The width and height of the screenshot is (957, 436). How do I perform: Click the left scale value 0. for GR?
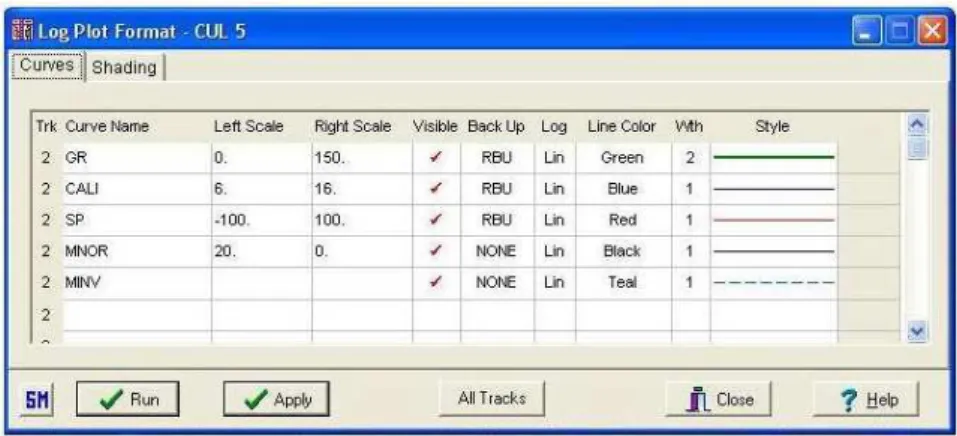(x=261, y=158)
